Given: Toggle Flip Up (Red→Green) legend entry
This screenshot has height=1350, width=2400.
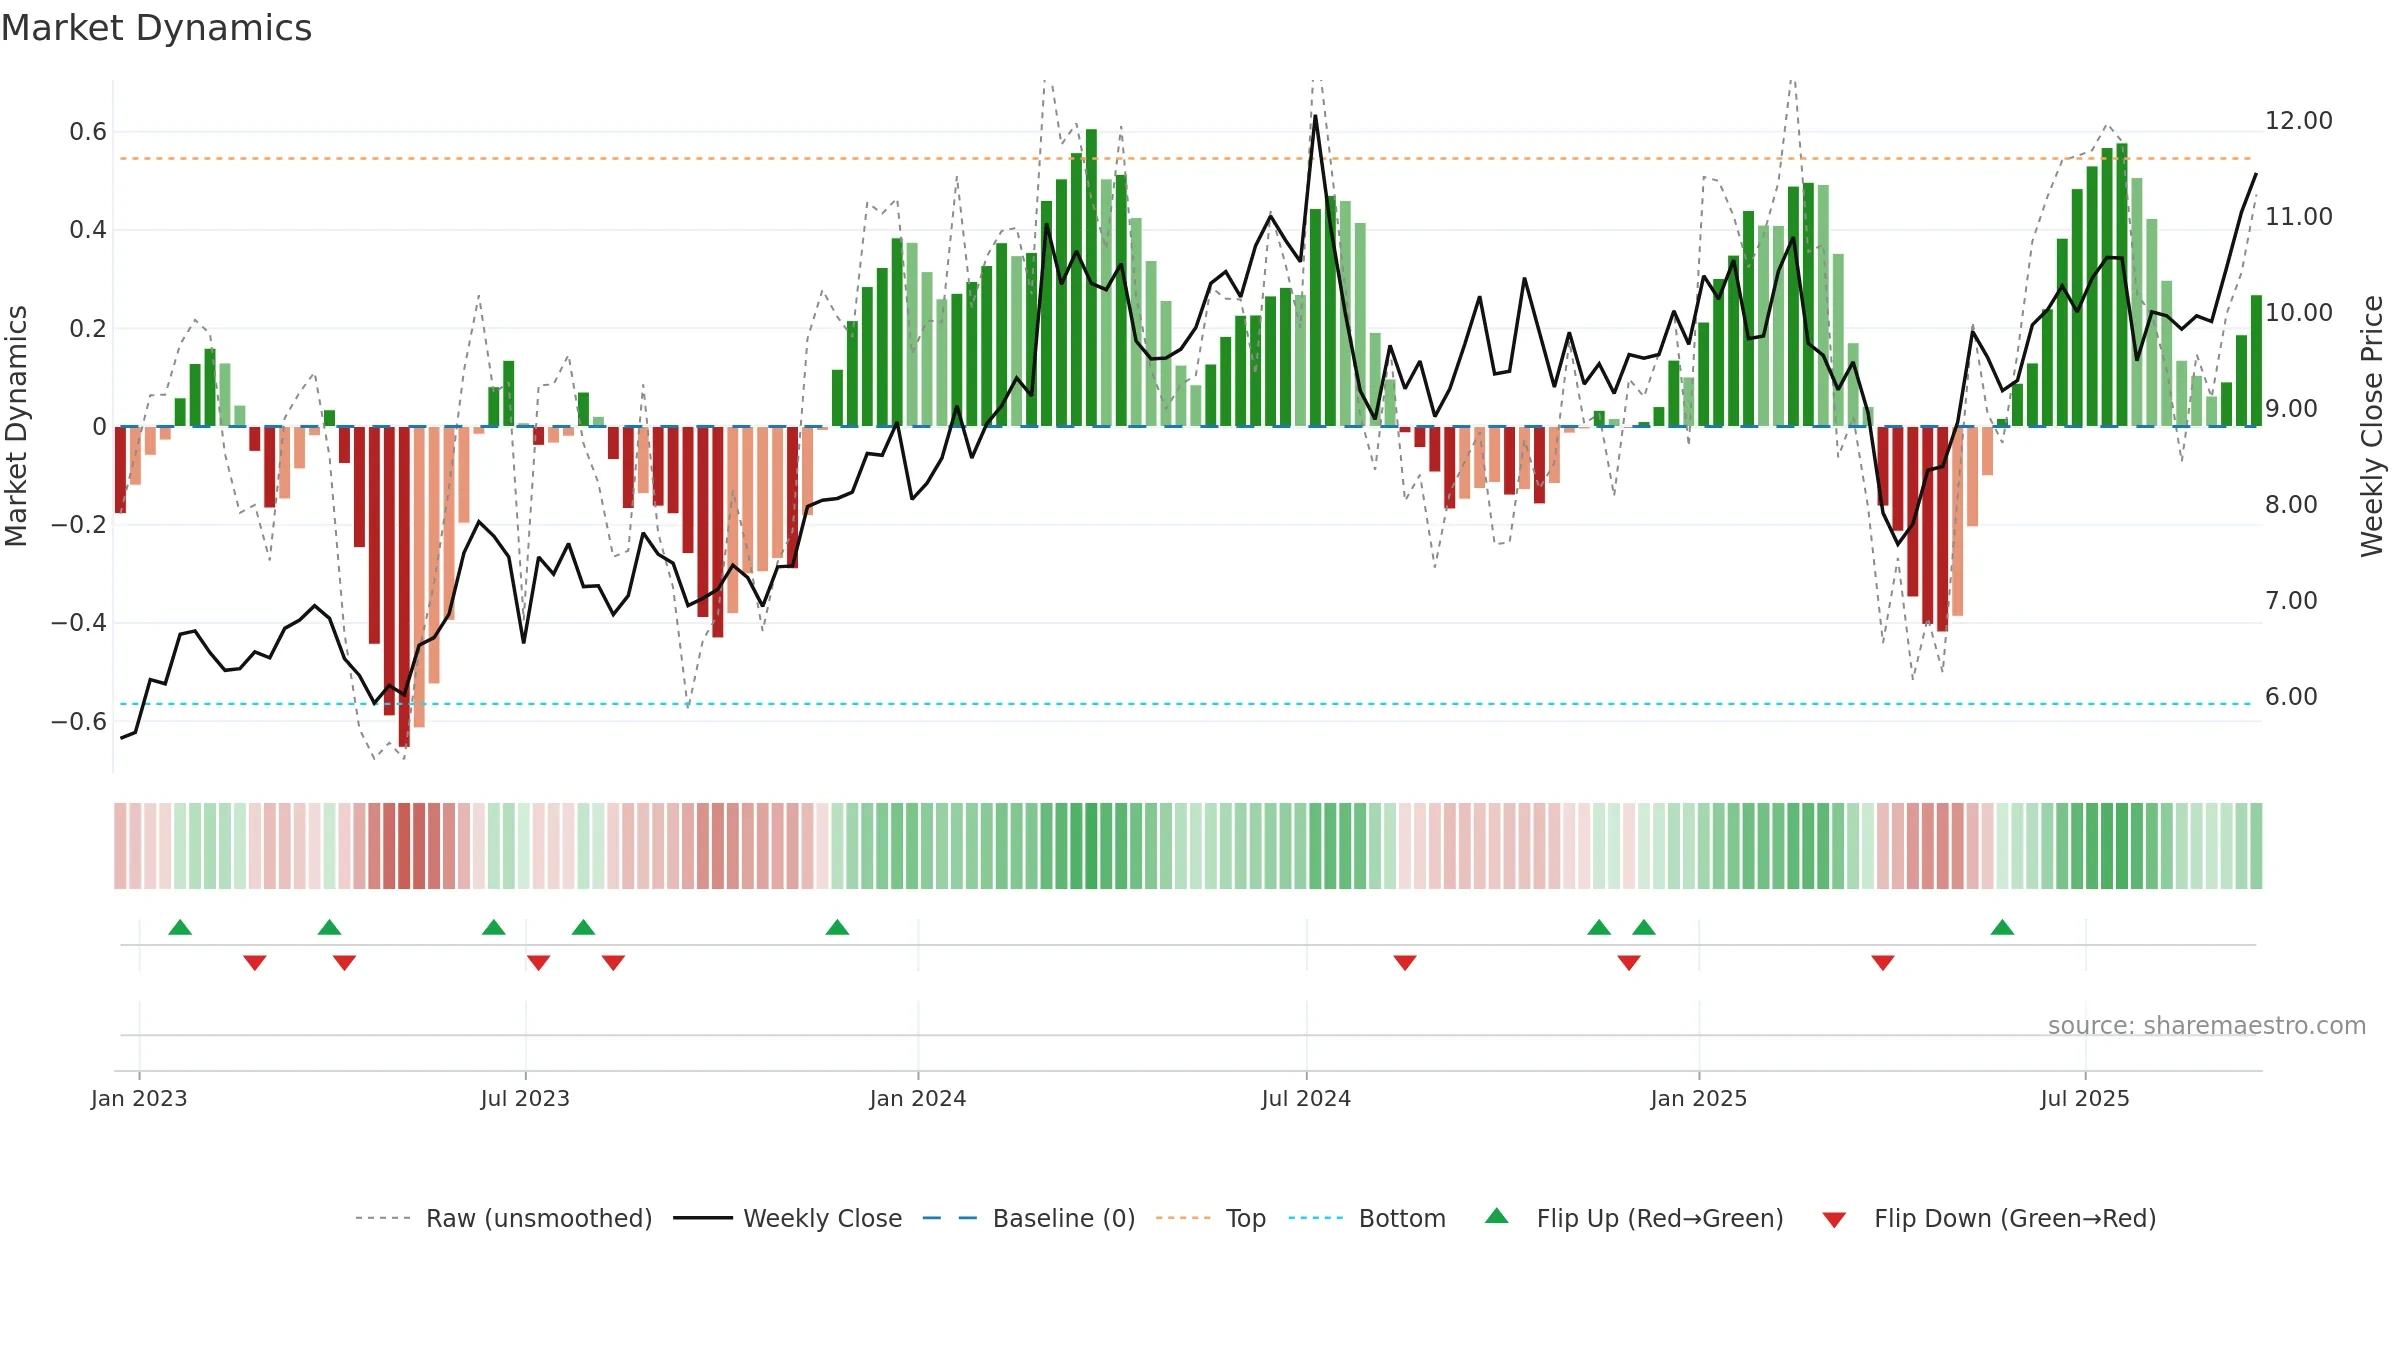Looking at the screenshot, I should pyautogui.click(x=1634, y=1218).
